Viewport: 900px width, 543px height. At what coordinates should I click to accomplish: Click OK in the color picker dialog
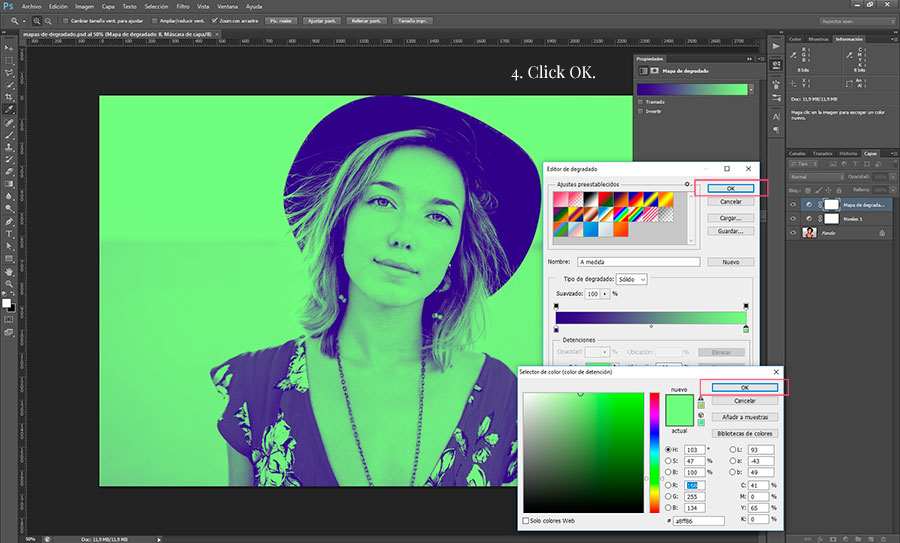(x=743, y=387)
